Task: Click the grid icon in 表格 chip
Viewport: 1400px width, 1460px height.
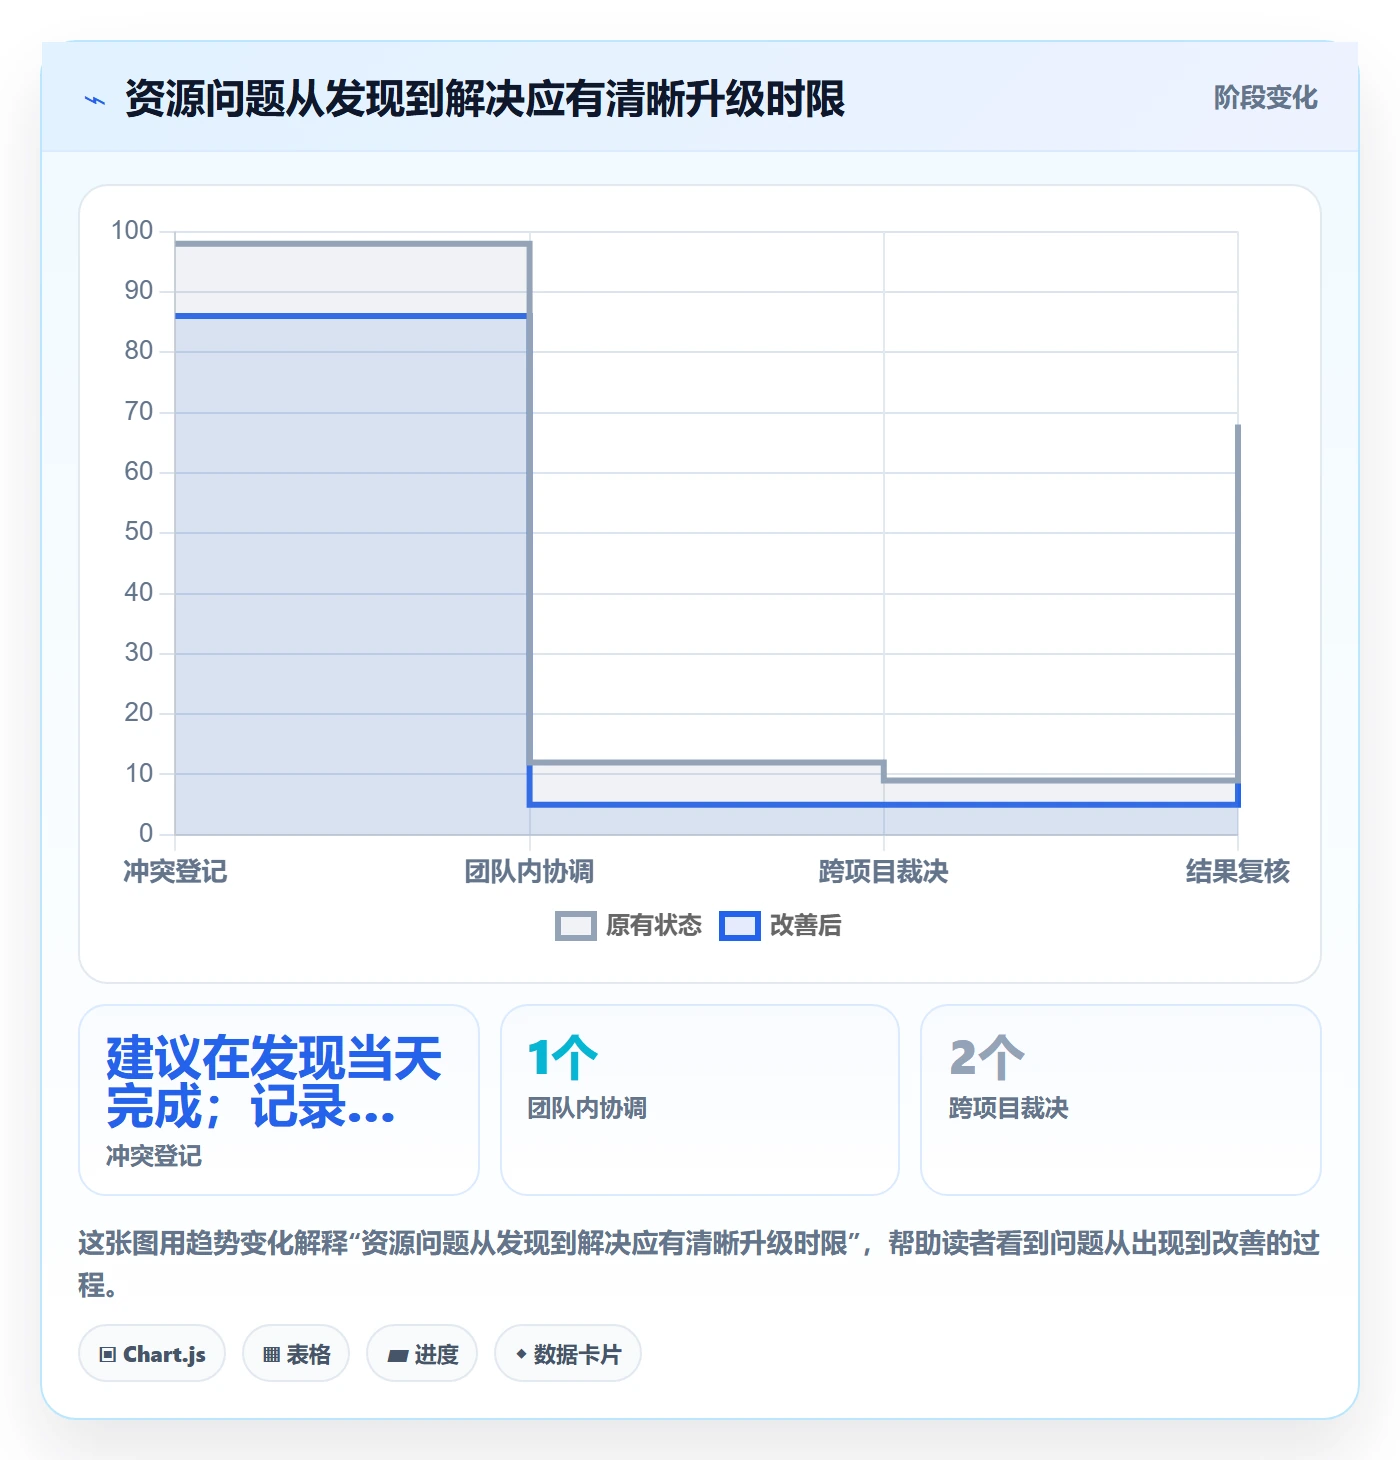Action: point(271,1355)
